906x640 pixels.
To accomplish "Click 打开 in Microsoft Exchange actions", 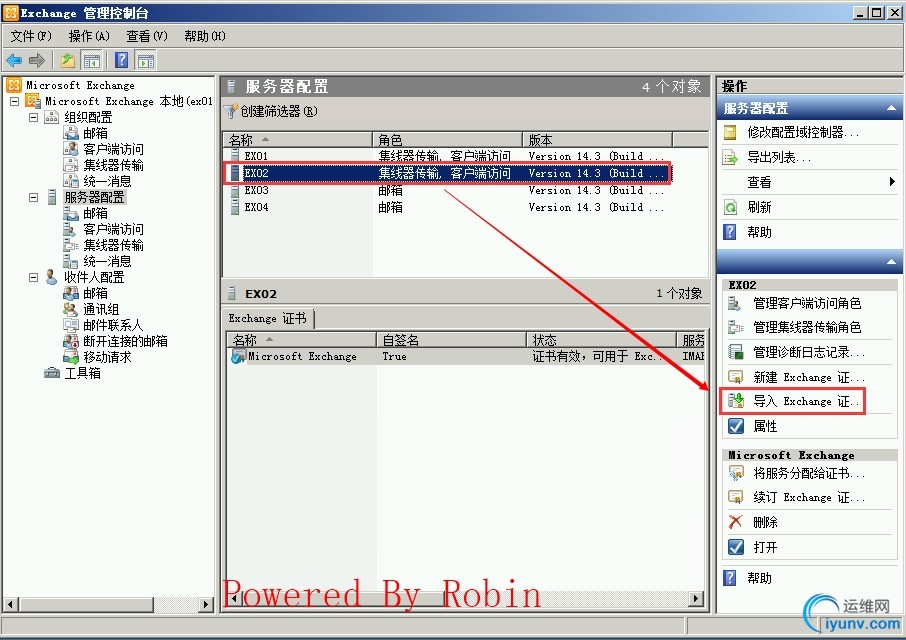I will point(765,547).
